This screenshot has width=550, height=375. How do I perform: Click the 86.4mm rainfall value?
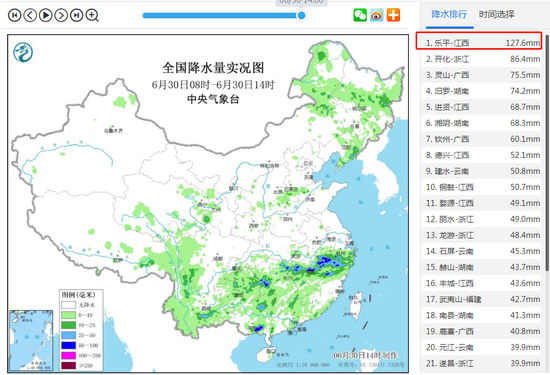pos(525,59)
